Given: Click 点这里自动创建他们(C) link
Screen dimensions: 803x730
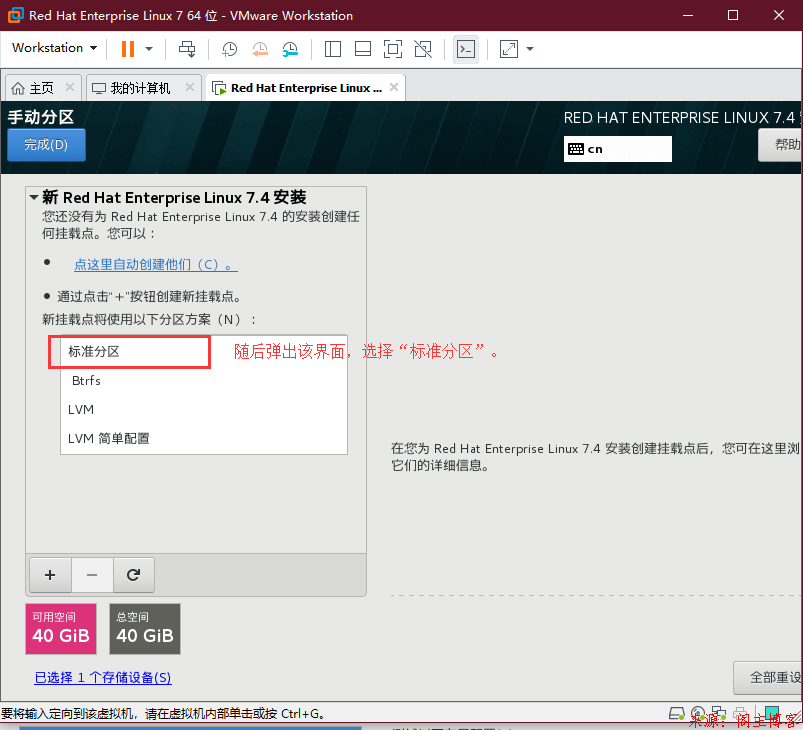Looking at the screenshot, I should point(156,264).
